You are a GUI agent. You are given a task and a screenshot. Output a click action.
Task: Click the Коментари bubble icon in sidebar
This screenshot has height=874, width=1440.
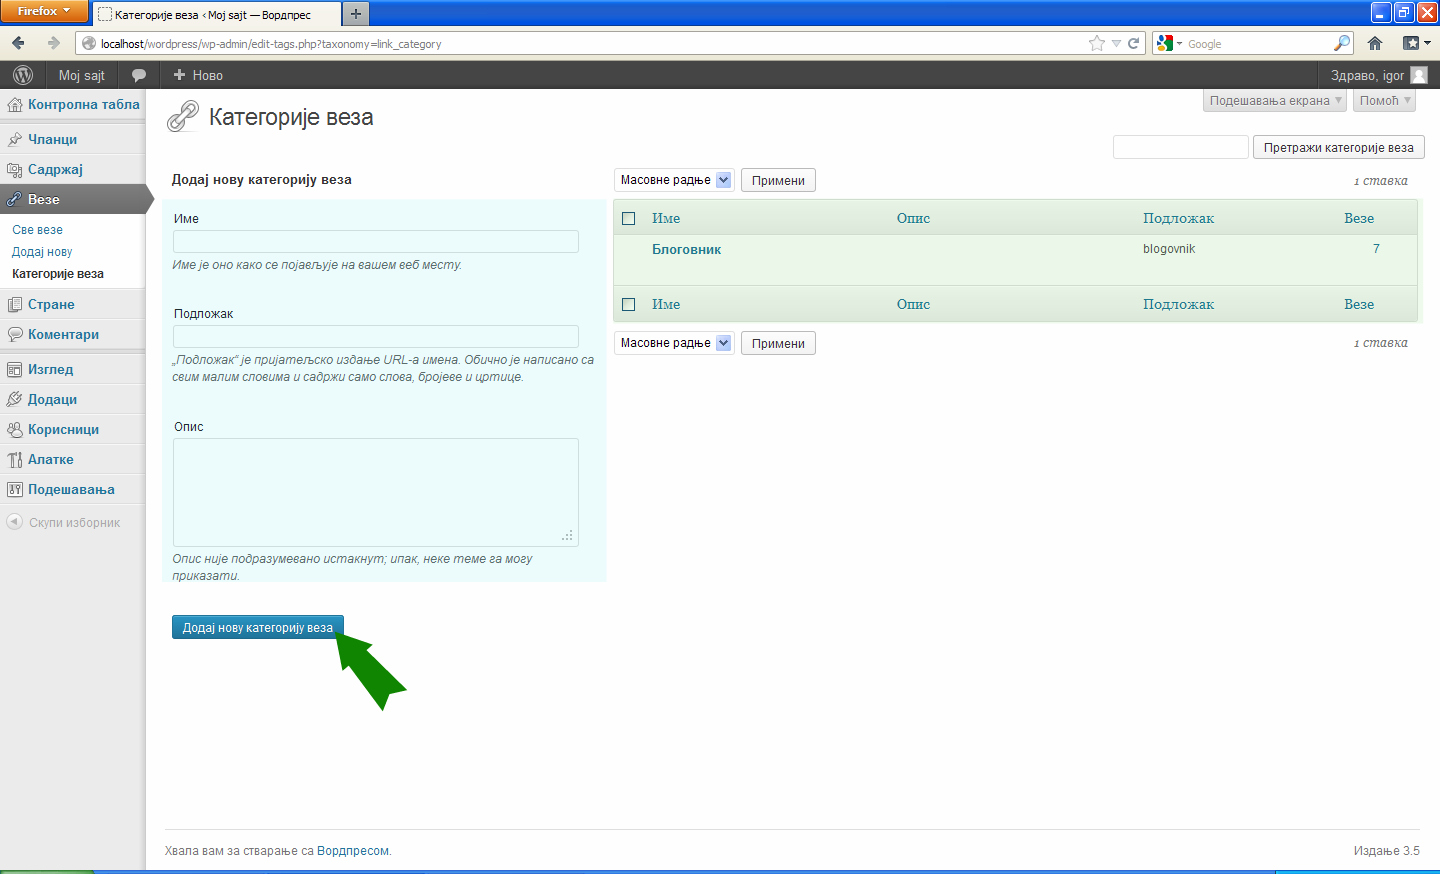click(14, 334)
